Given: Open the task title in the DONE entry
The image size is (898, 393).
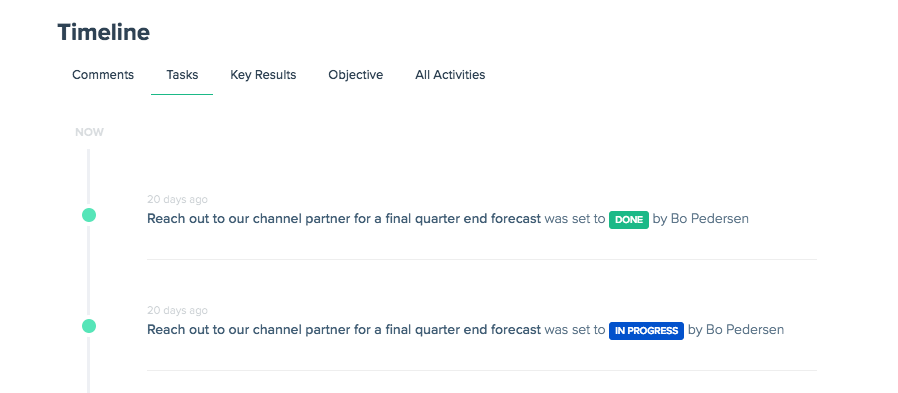Looking at the screenshot, I should (344, 219).
